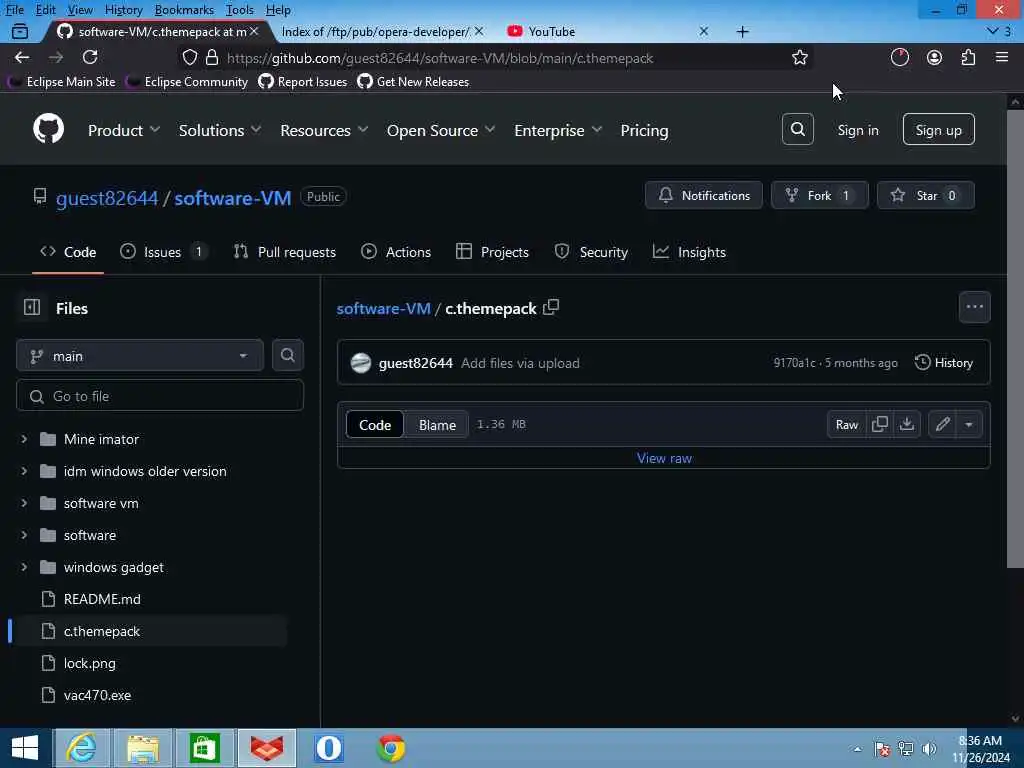Viewport: 1024px width, 768px height.
Task: Open the extensions puzzle icon
Action: (968, 57)
